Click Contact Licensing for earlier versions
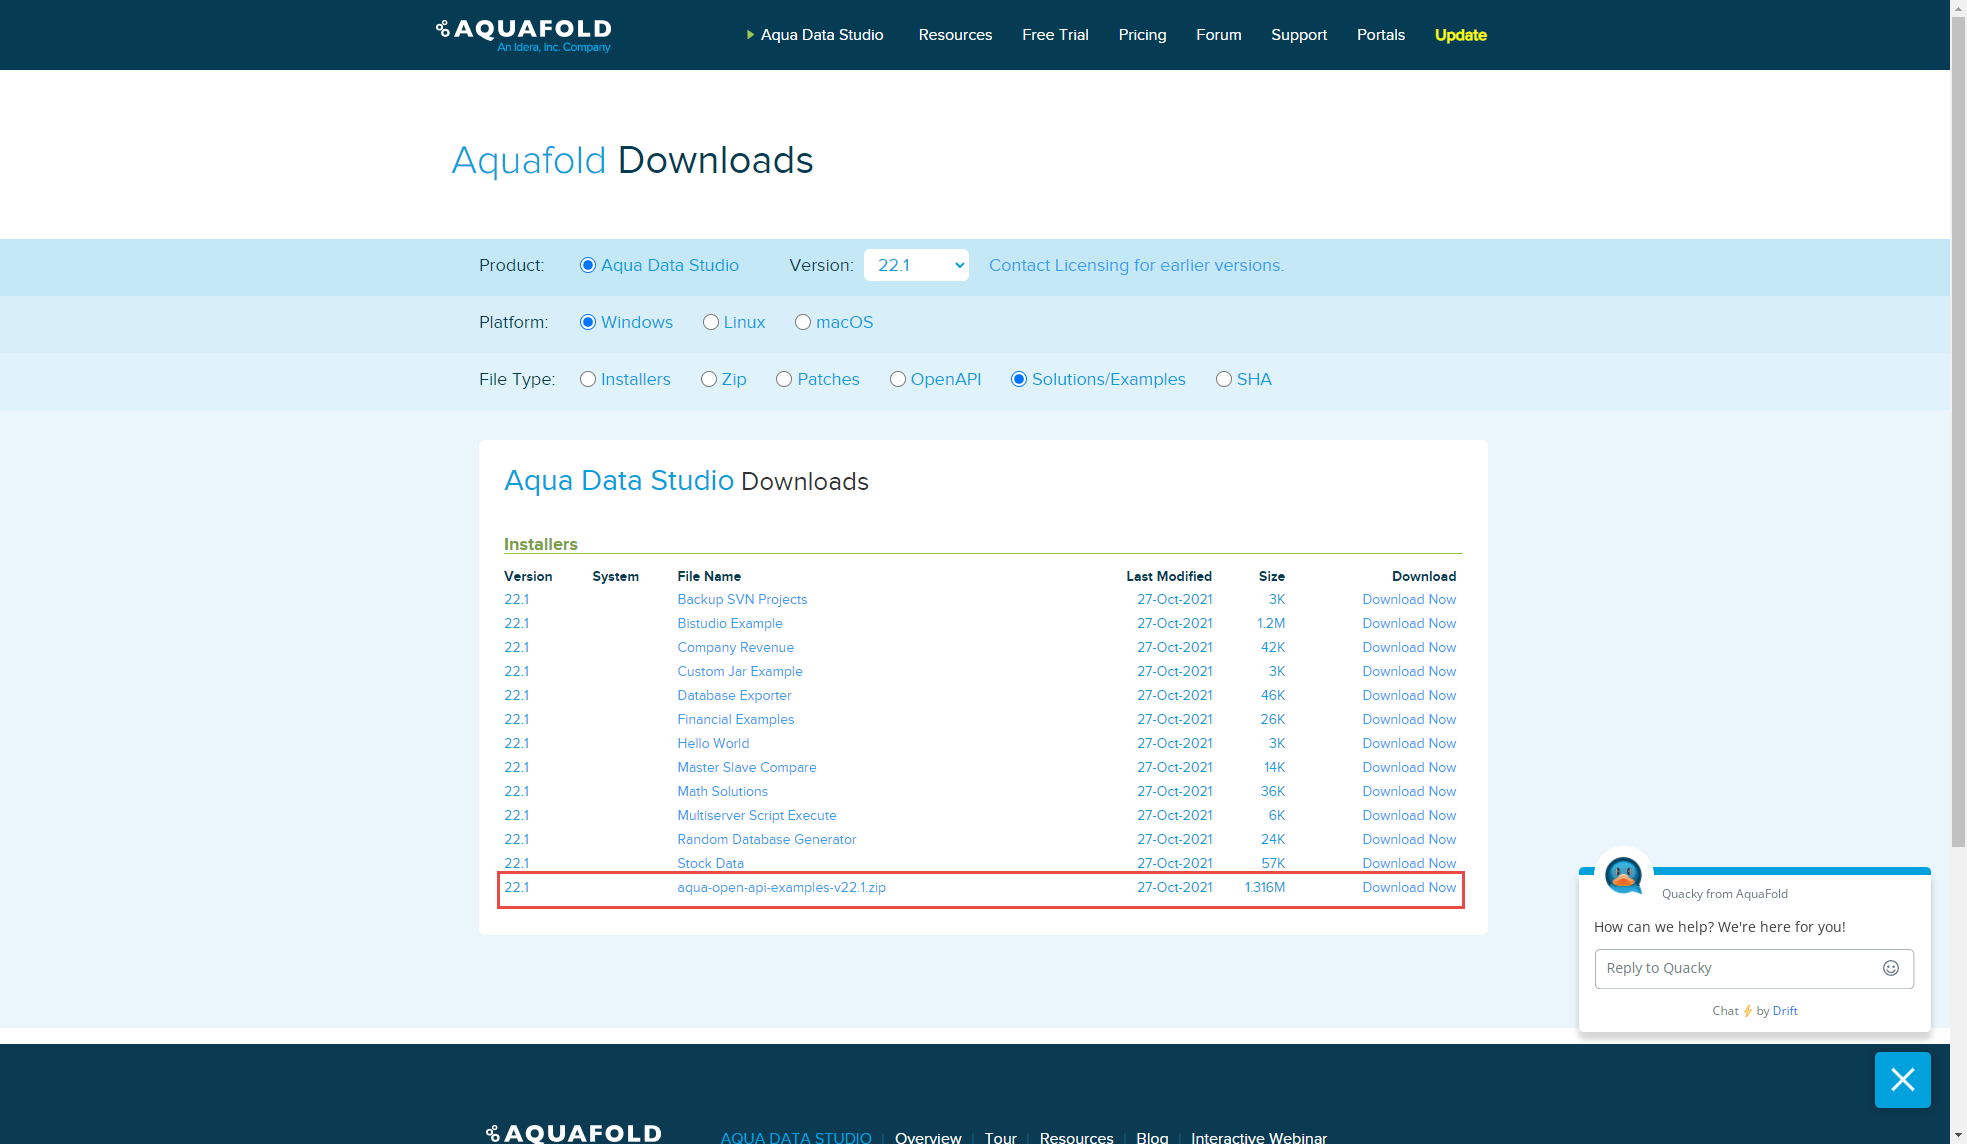The height and width of the screenshot is (1144, 1967). click(1136, 265)
